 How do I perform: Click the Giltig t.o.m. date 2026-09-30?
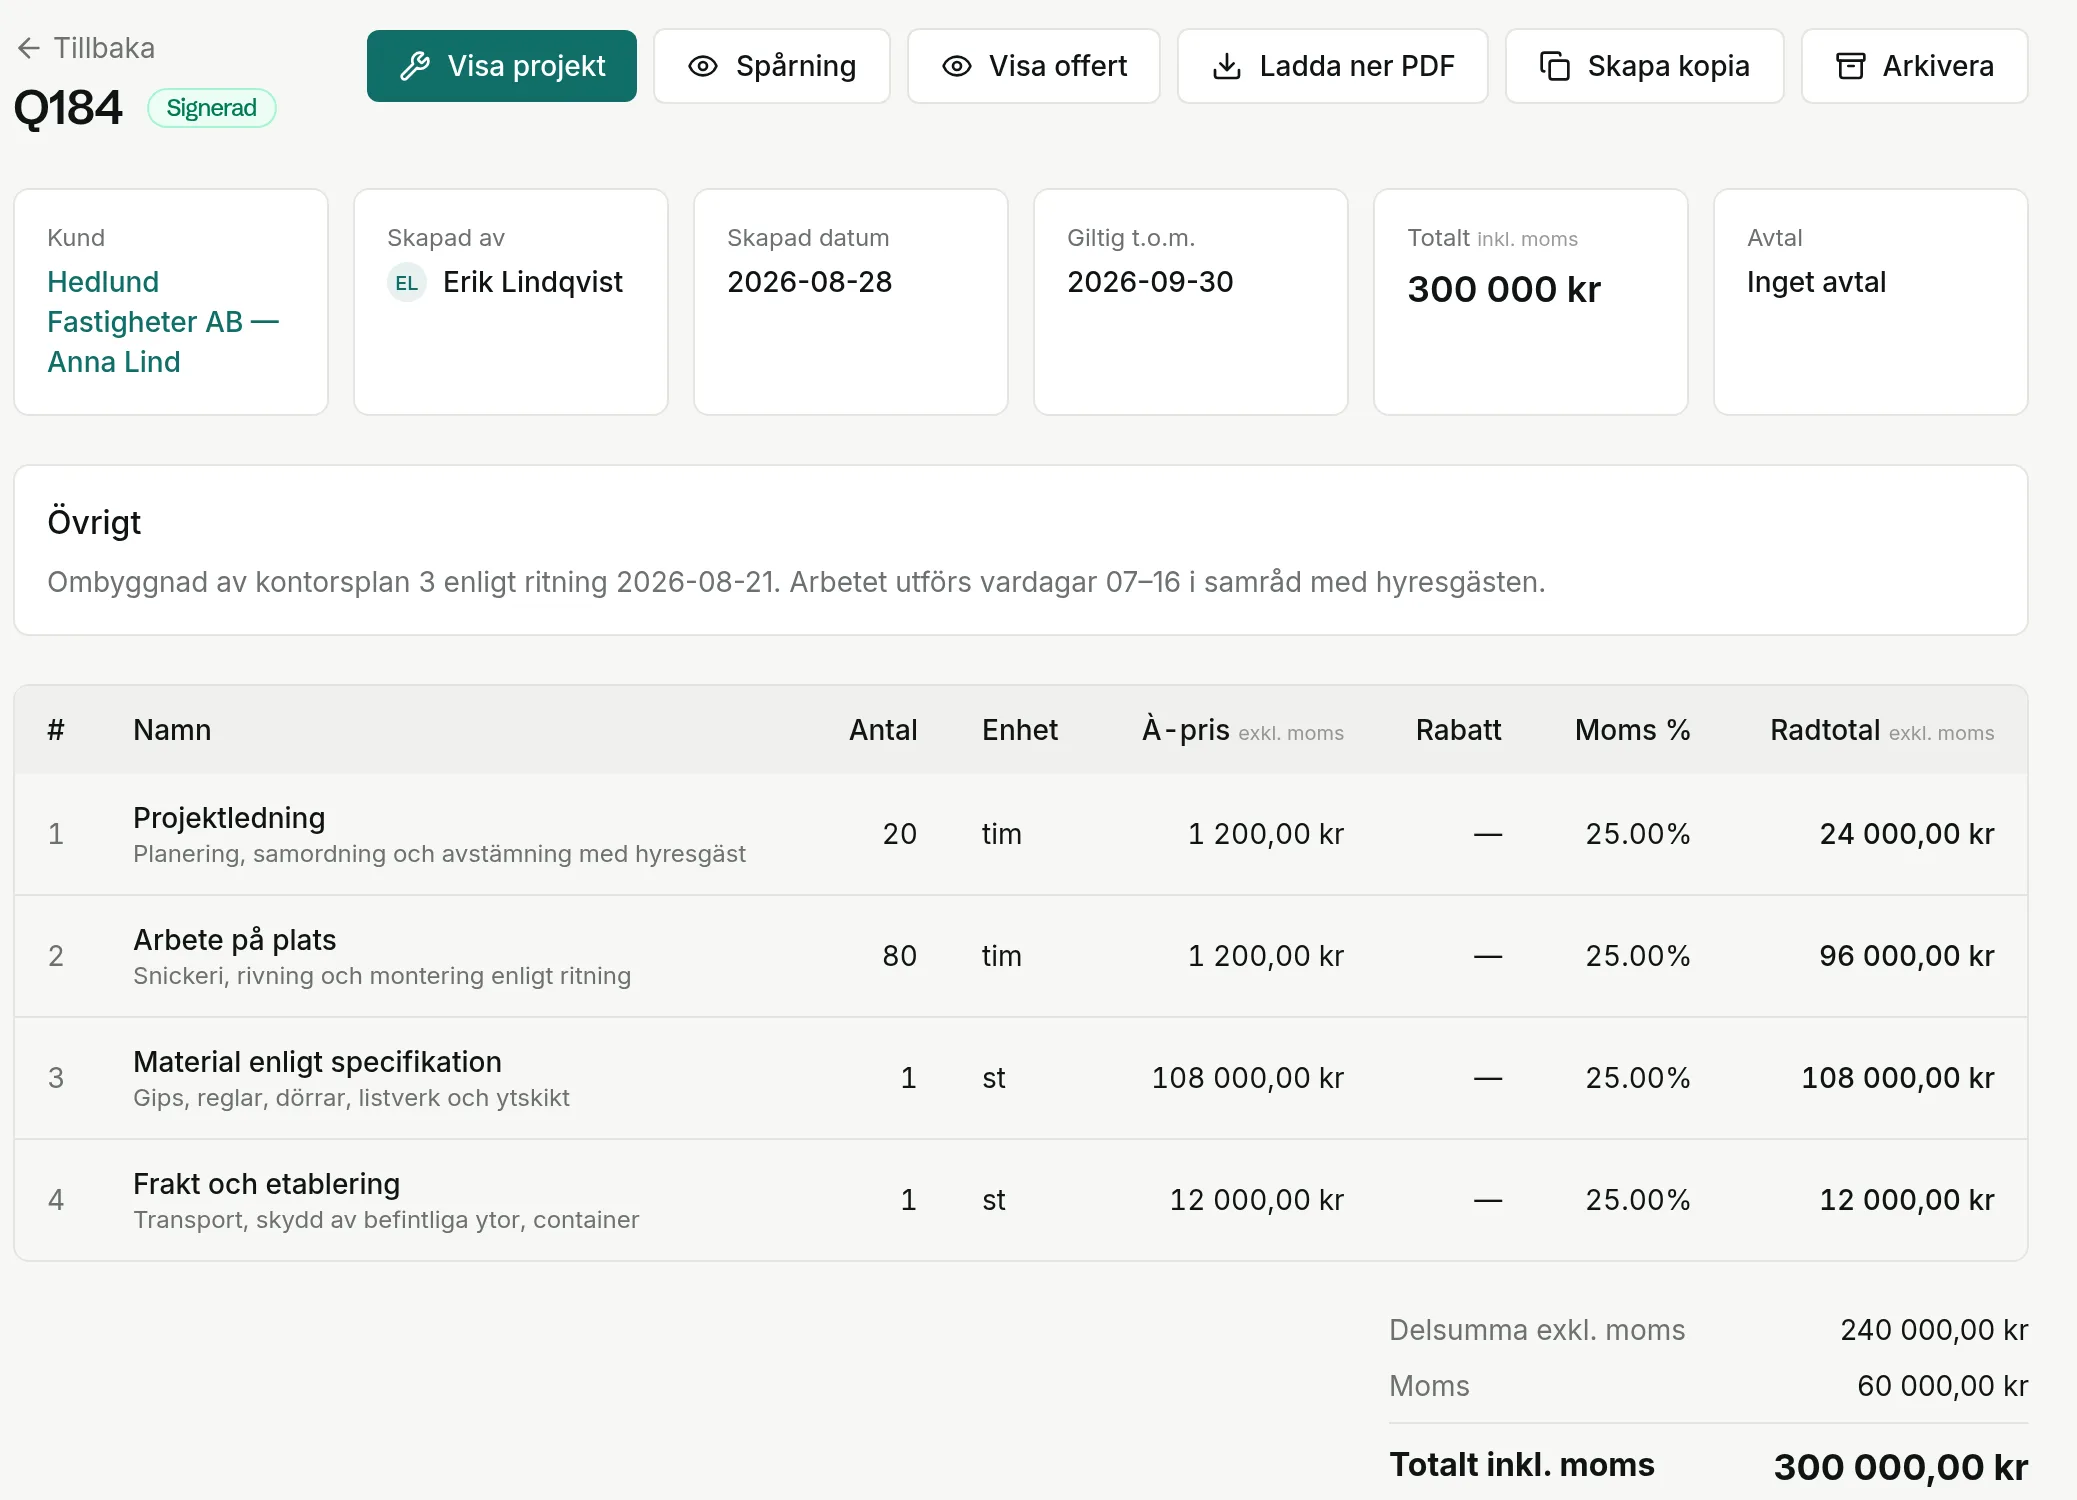coord(1150,282)
